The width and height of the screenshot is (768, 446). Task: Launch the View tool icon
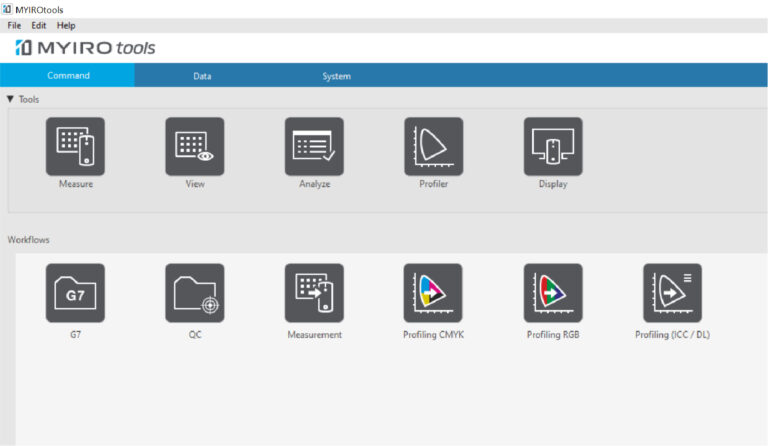(x=195, y=147)
